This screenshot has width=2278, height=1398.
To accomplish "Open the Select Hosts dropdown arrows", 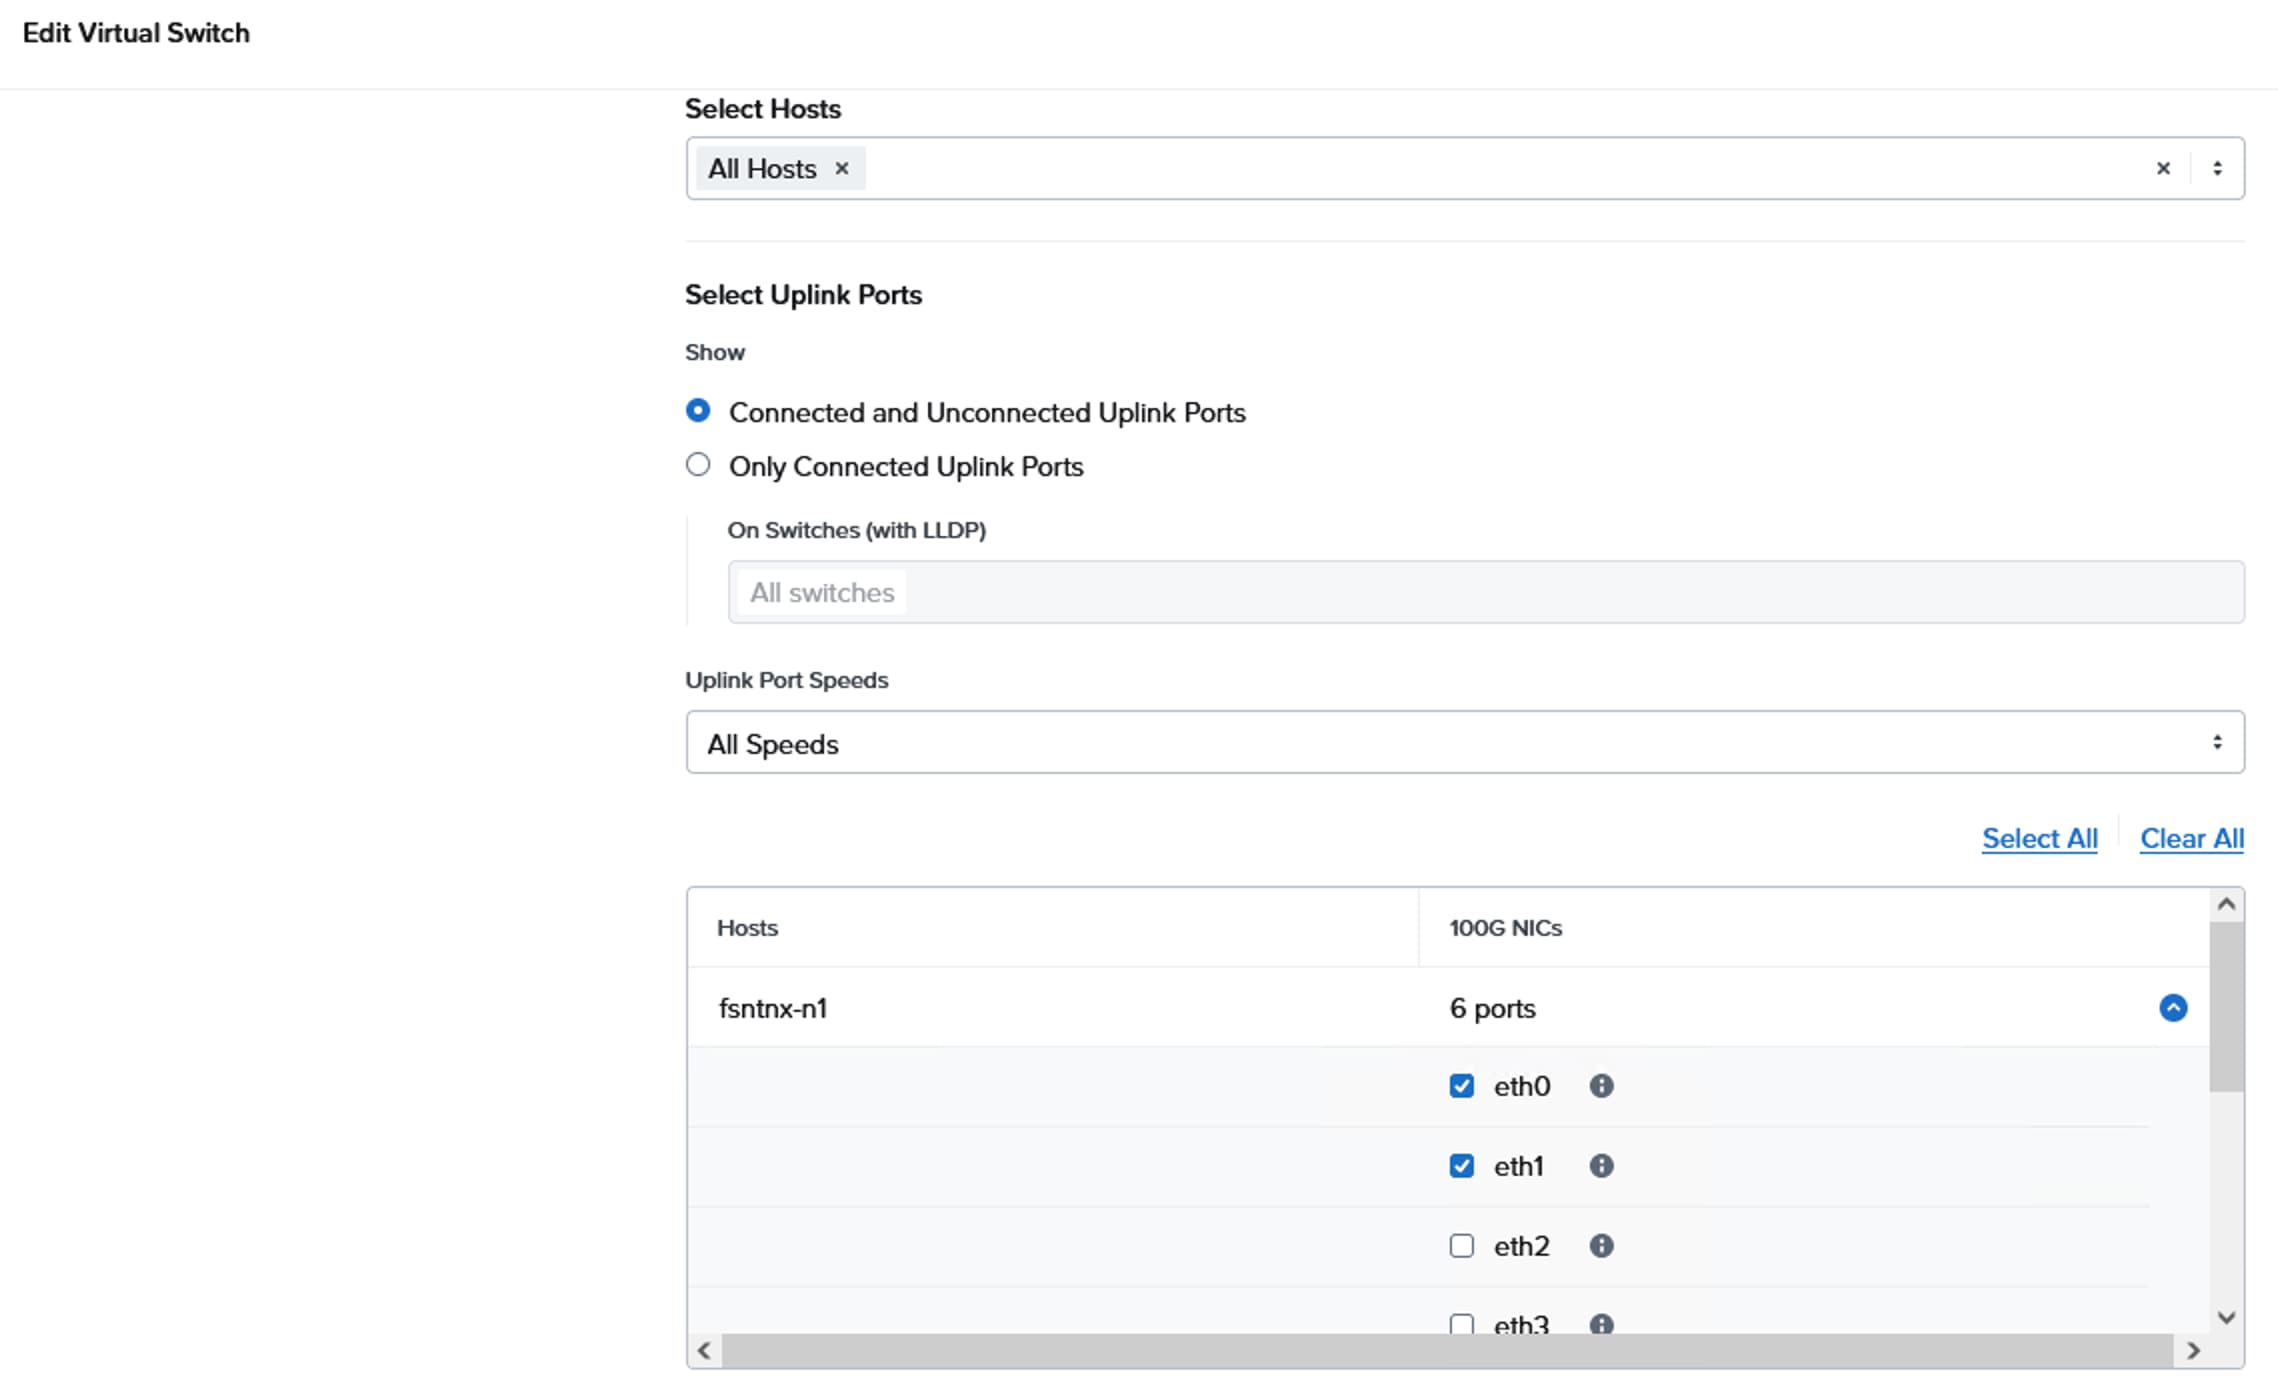I will coord(2217,169).
